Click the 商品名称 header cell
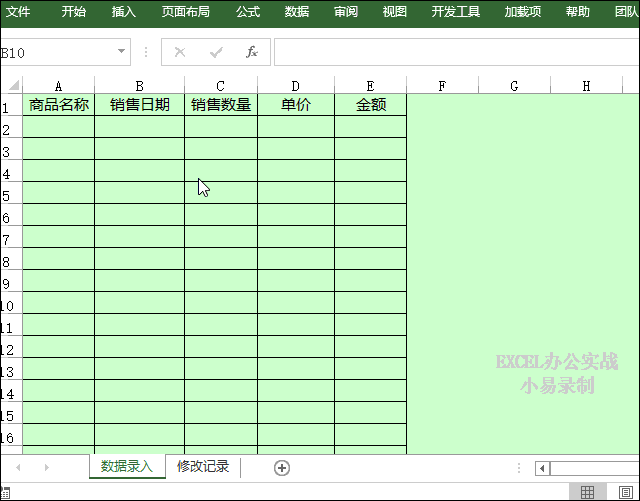 [x=58, y=105]
